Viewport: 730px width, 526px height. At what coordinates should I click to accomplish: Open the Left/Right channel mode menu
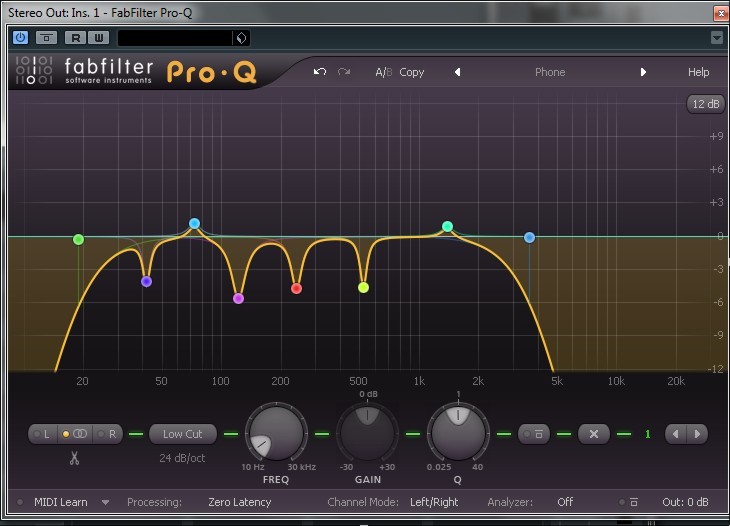(x=434, y=502)
